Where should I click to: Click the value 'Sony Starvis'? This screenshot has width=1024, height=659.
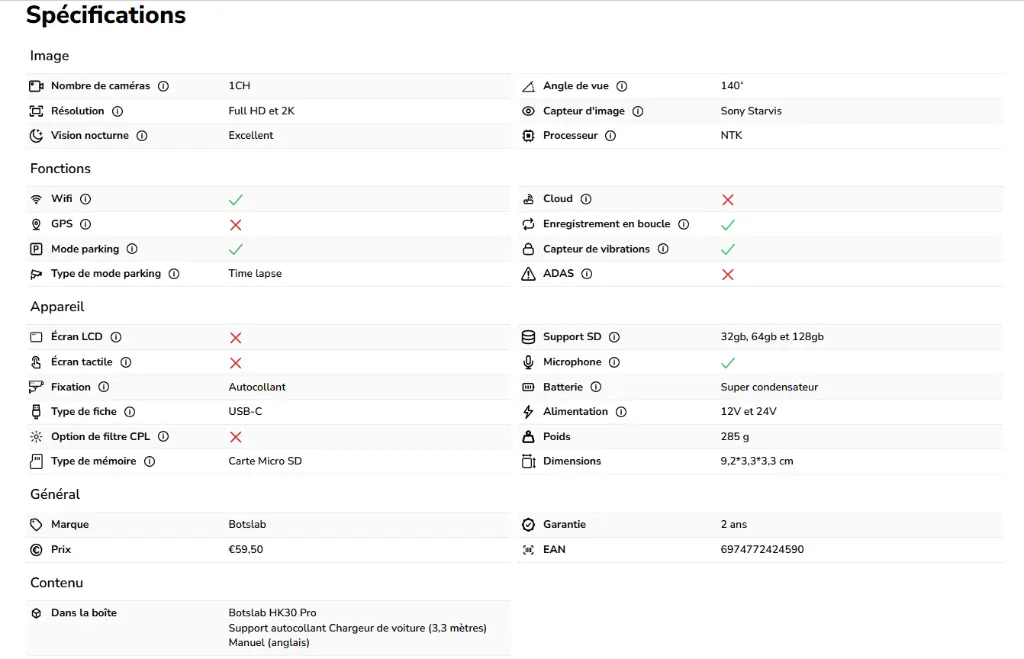coord(751,111)
